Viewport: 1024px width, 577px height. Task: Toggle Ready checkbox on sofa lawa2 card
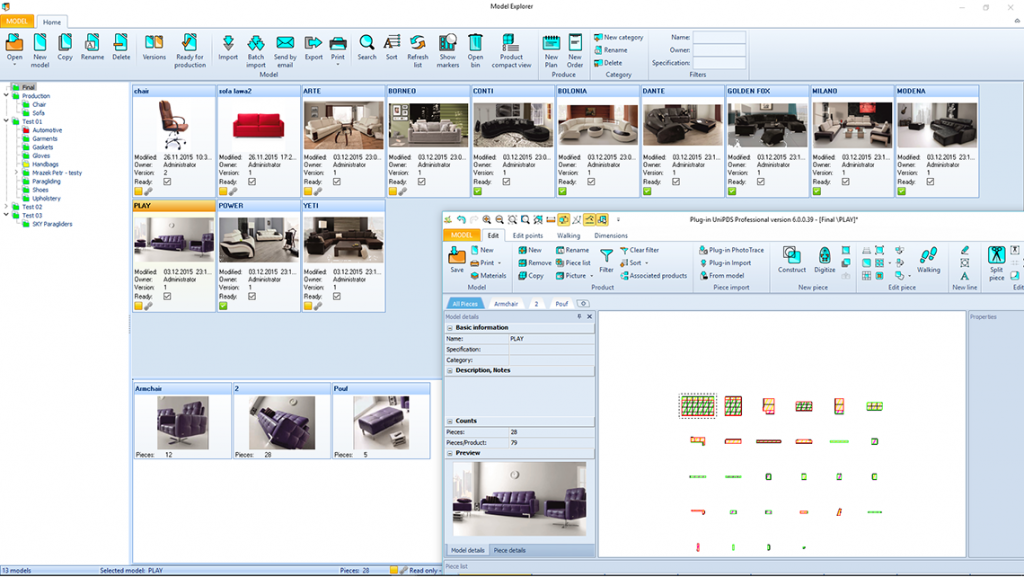[x=252, y=182]
